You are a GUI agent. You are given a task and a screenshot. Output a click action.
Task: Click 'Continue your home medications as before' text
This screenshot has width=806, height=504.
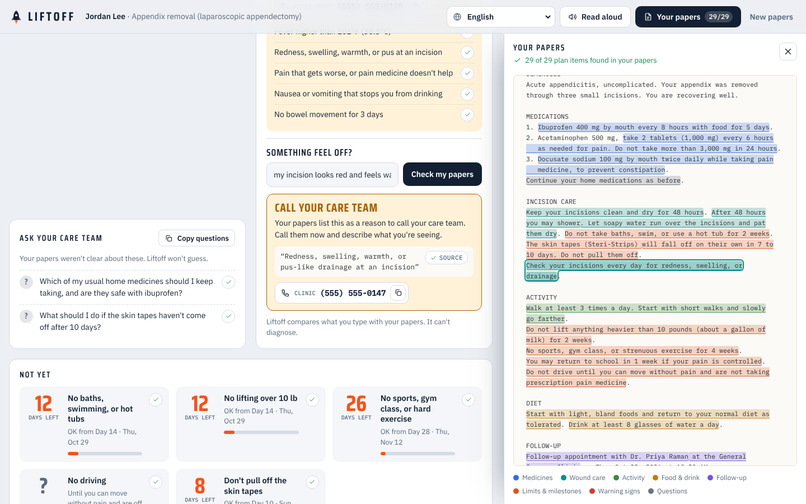[x=603, y=181]
